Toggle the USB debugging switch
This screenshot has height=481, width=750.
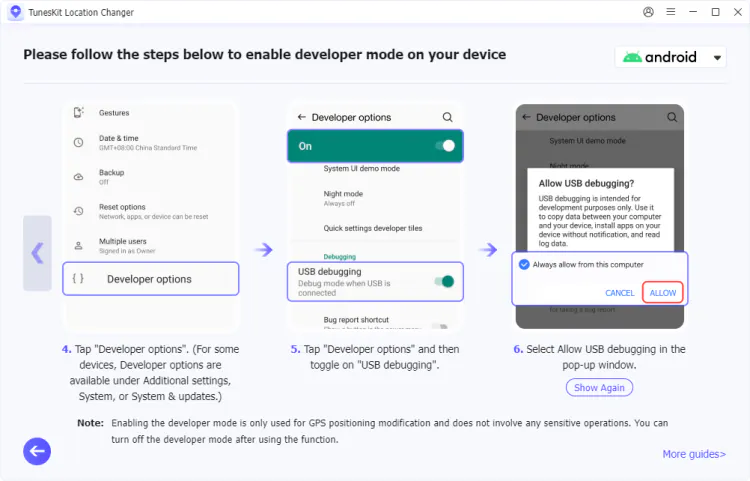[444, 281]
